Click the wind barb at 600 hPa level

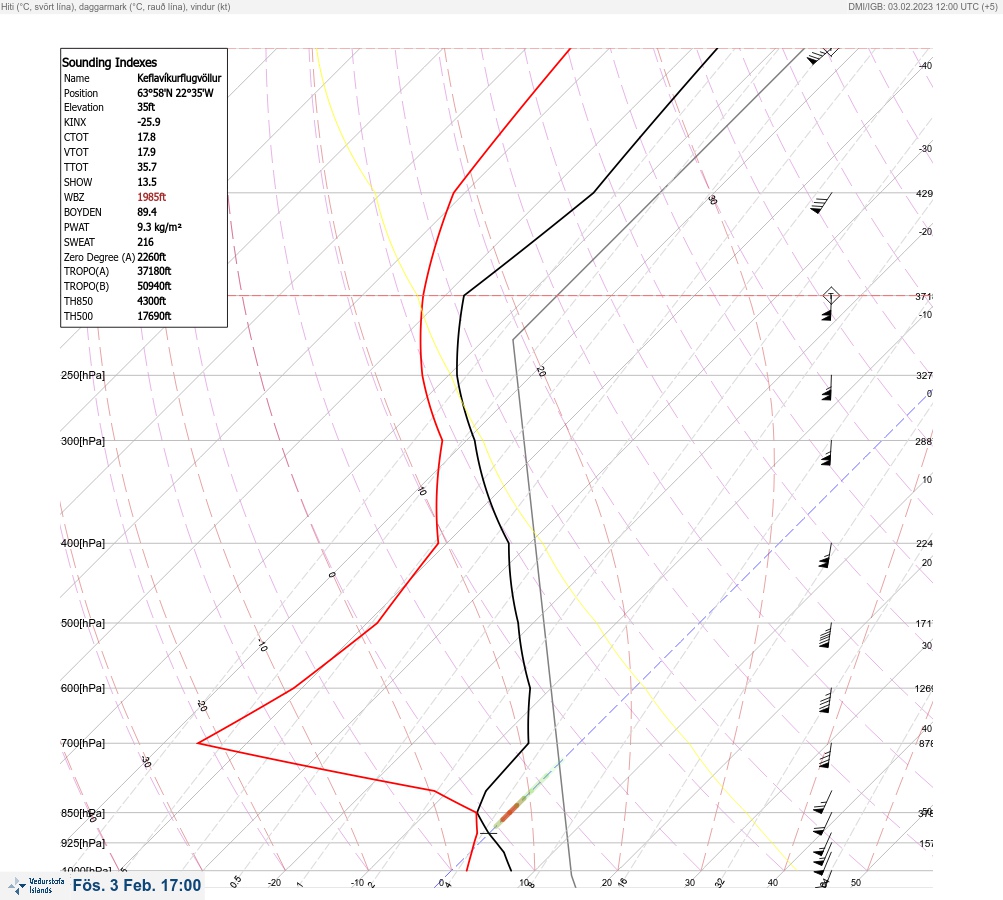(x=825, y=700)
